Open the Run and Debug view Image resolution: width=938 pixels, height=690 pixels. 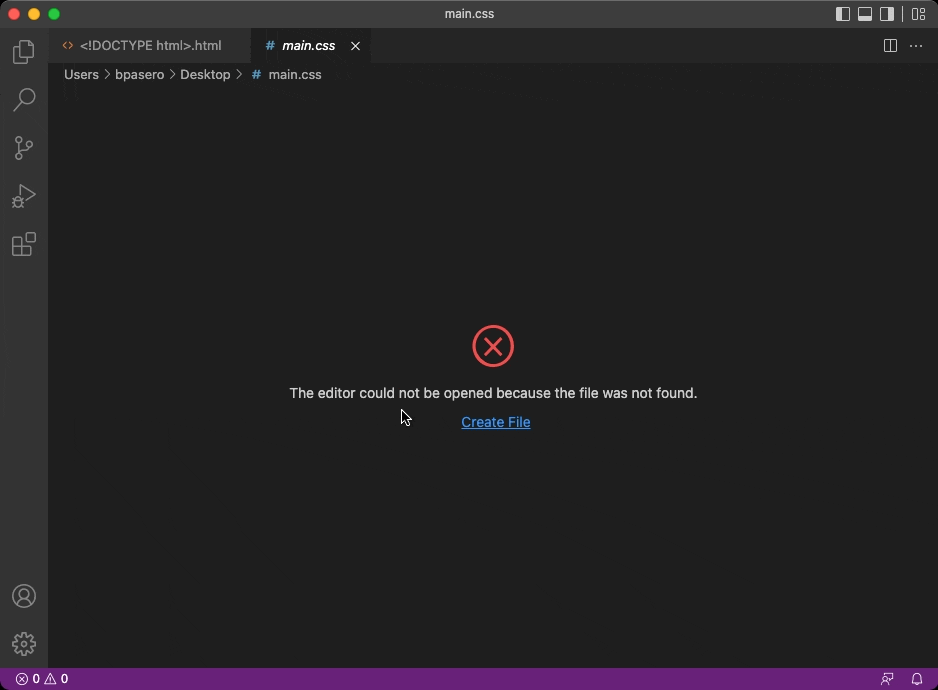pos(24,196)
